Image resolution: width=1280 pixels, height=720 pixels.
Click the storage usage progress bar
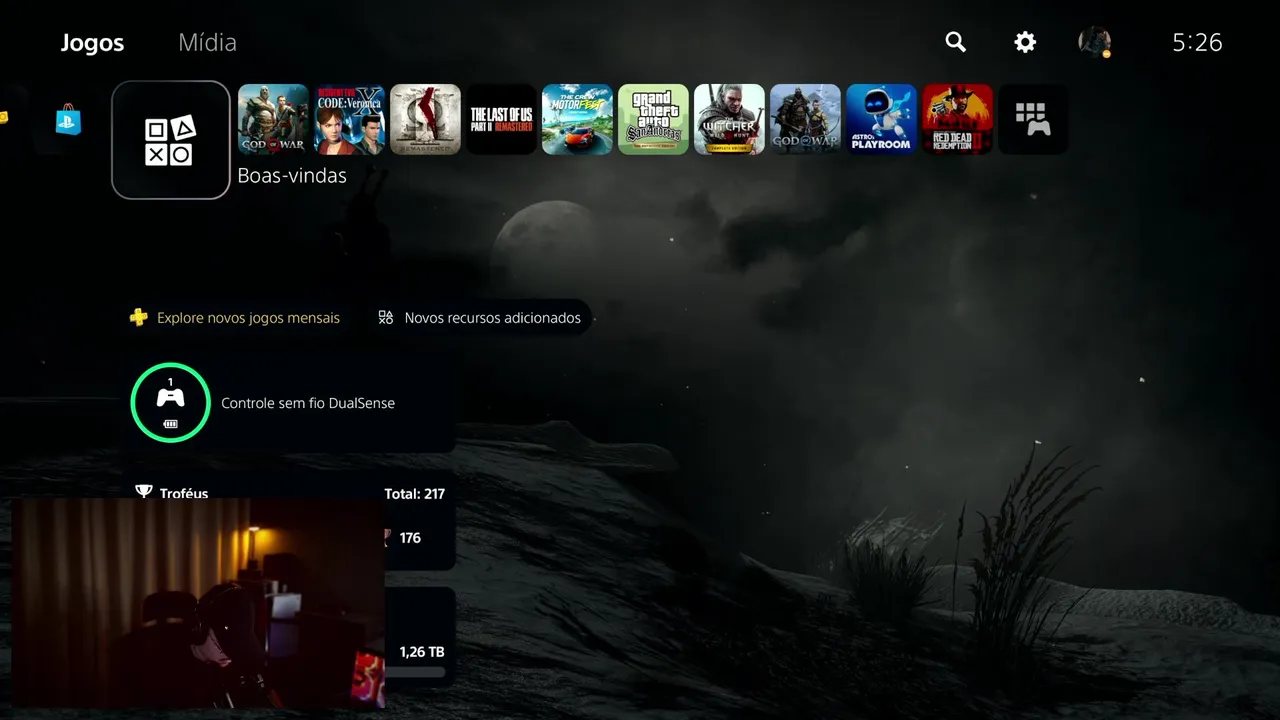(x=415, y=672)
